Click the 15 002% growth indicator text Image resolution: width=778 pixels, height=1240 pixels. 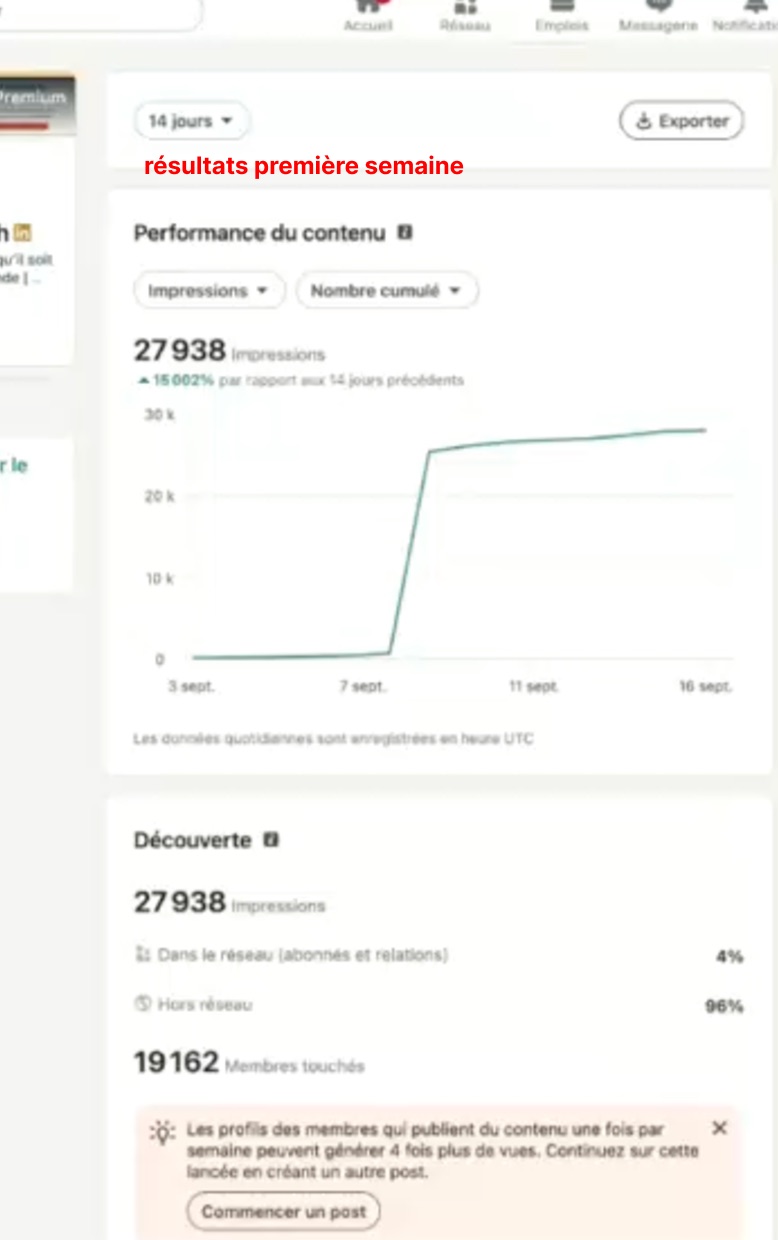tap(176, 380)
